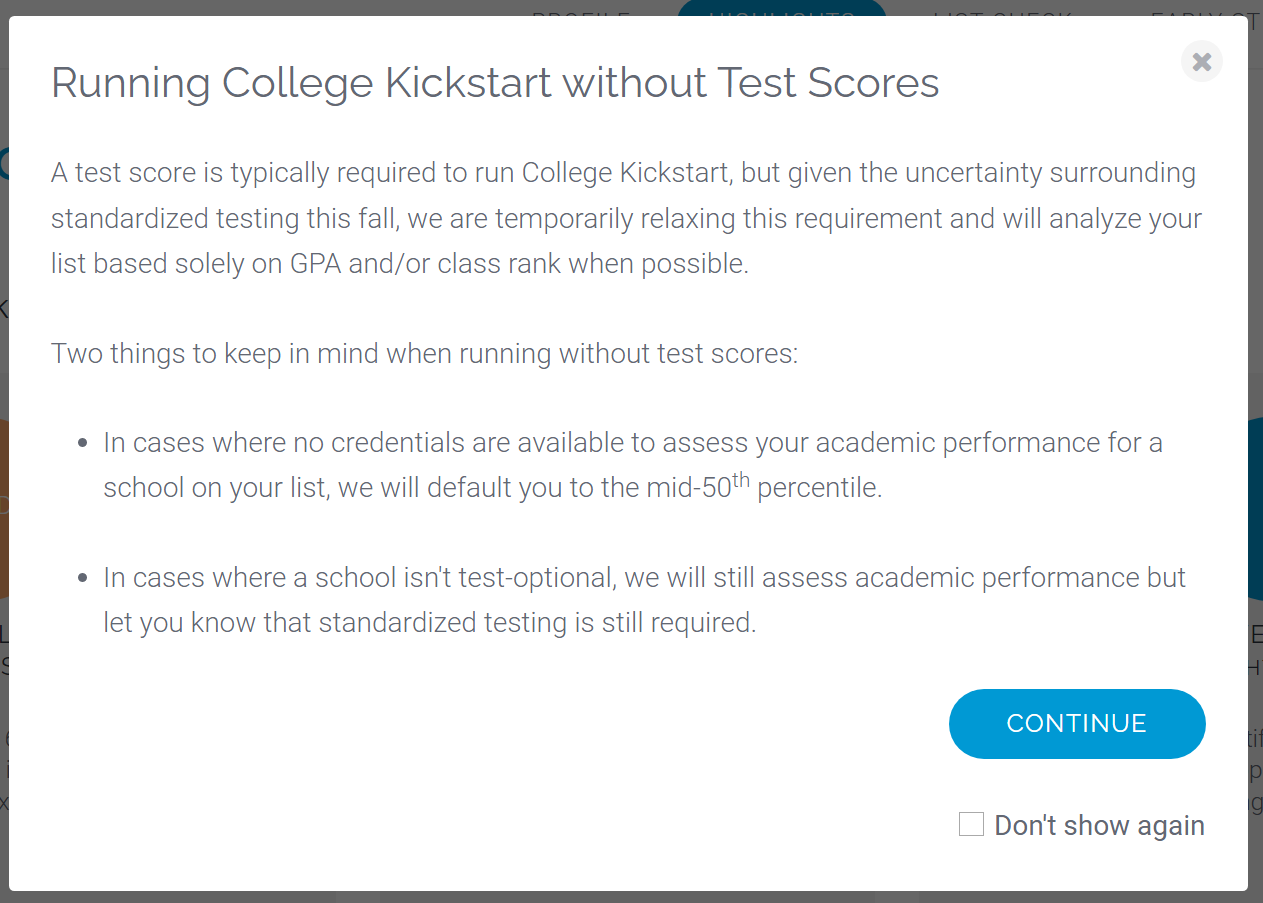Click the second bullet about test-optional schools
The height and width of the screenshot is (903, 1263).
point(644,600)
